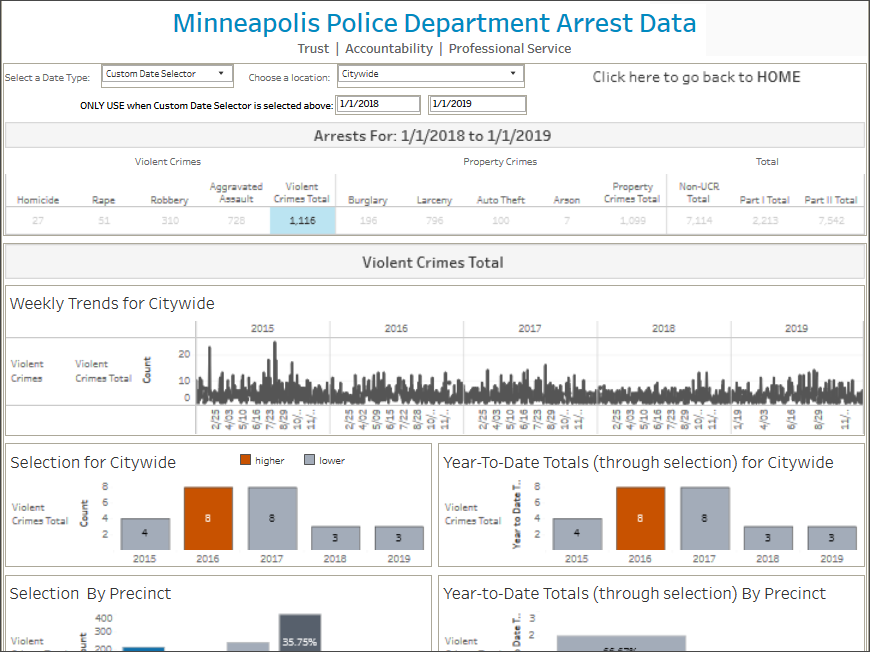The width and height of the screenshot is (870, 652).
Task: Click the Property Crimes group header
Action: 500,161
